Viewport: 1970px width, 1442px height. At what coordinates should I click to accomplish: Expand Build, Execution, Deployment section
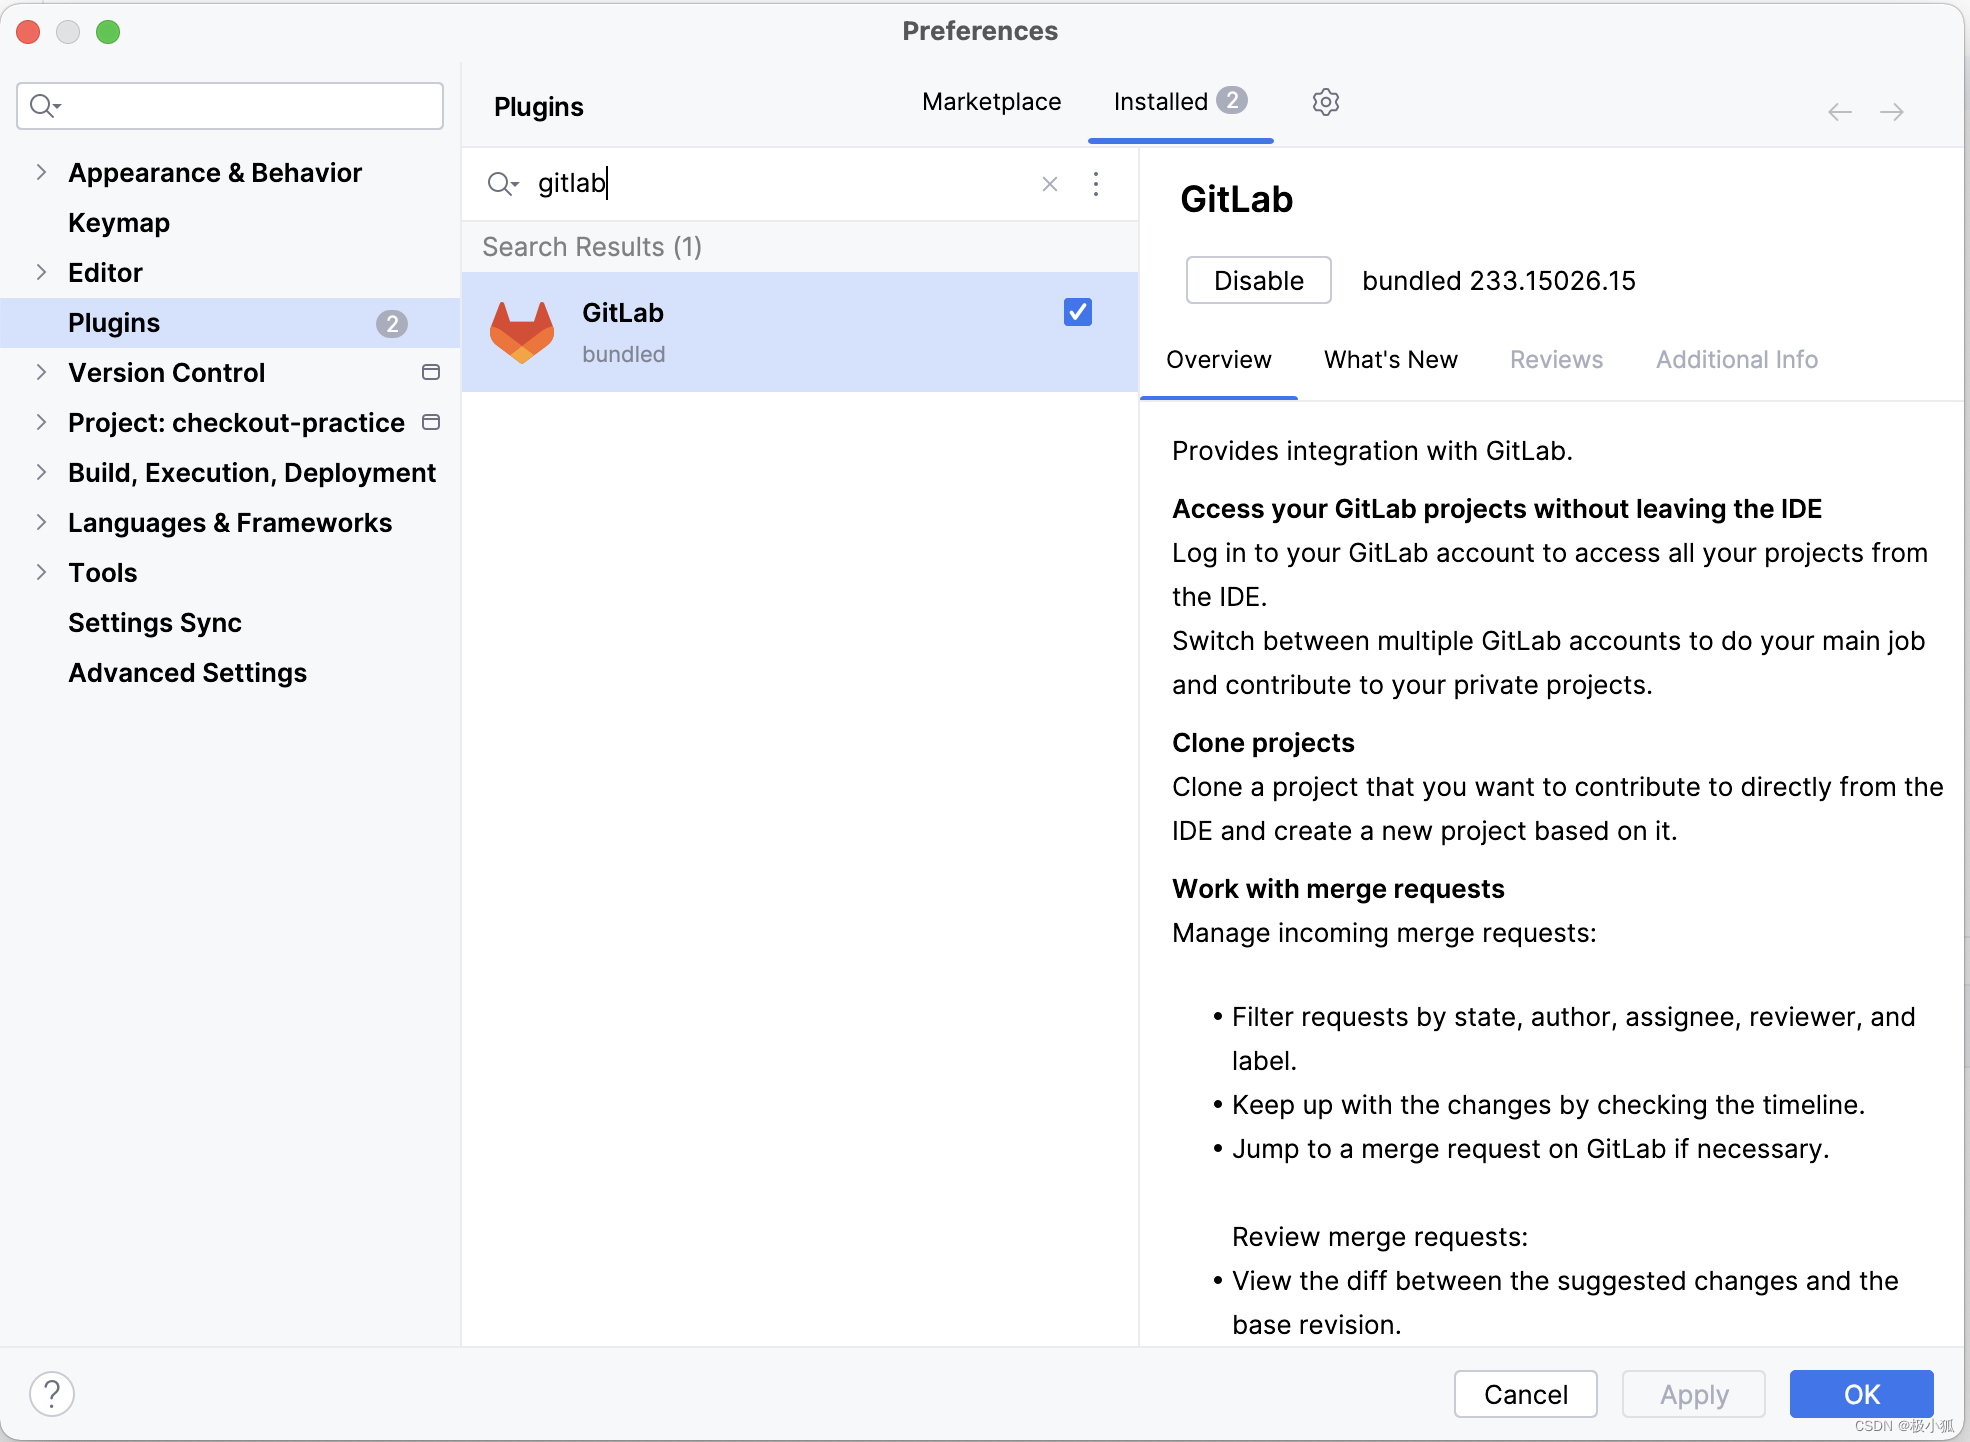tap(41, 472)
